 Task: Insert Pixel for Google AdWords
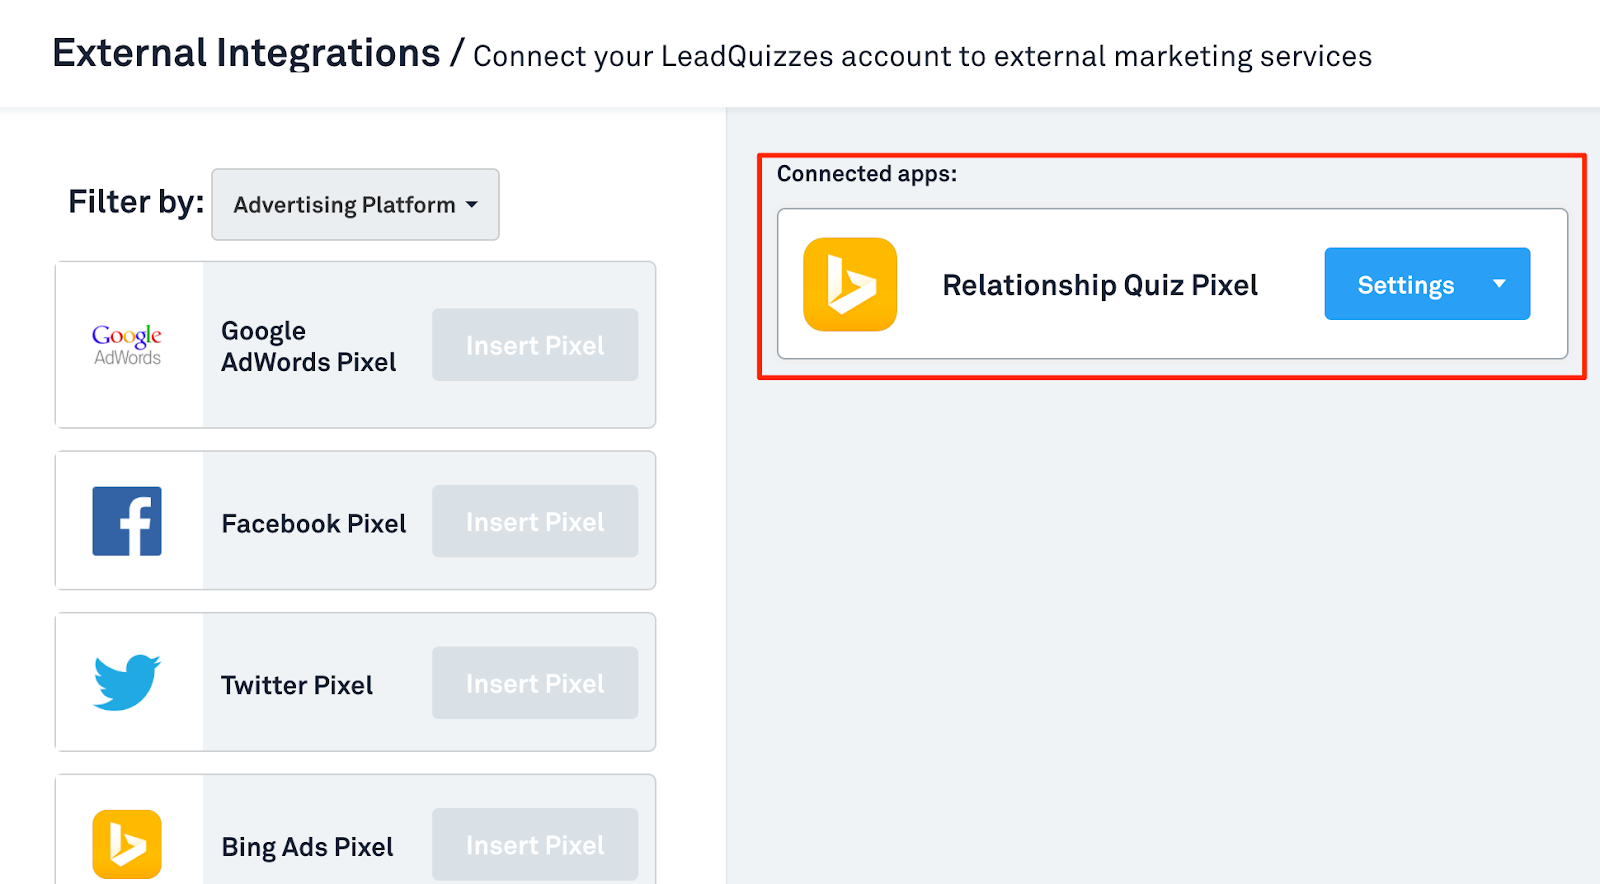coord(535,345)
